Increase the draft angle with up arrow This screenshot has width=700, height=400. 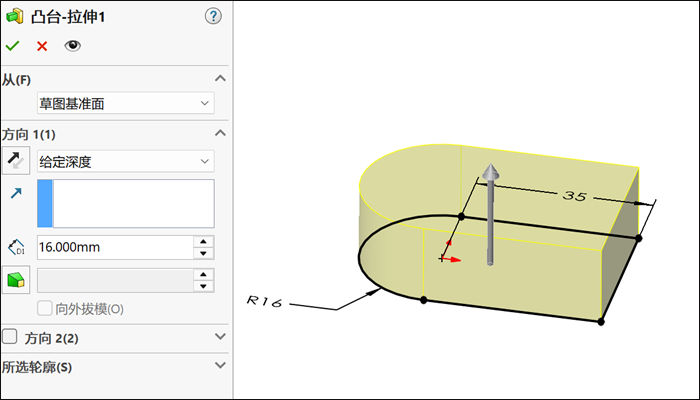(204, 275)
